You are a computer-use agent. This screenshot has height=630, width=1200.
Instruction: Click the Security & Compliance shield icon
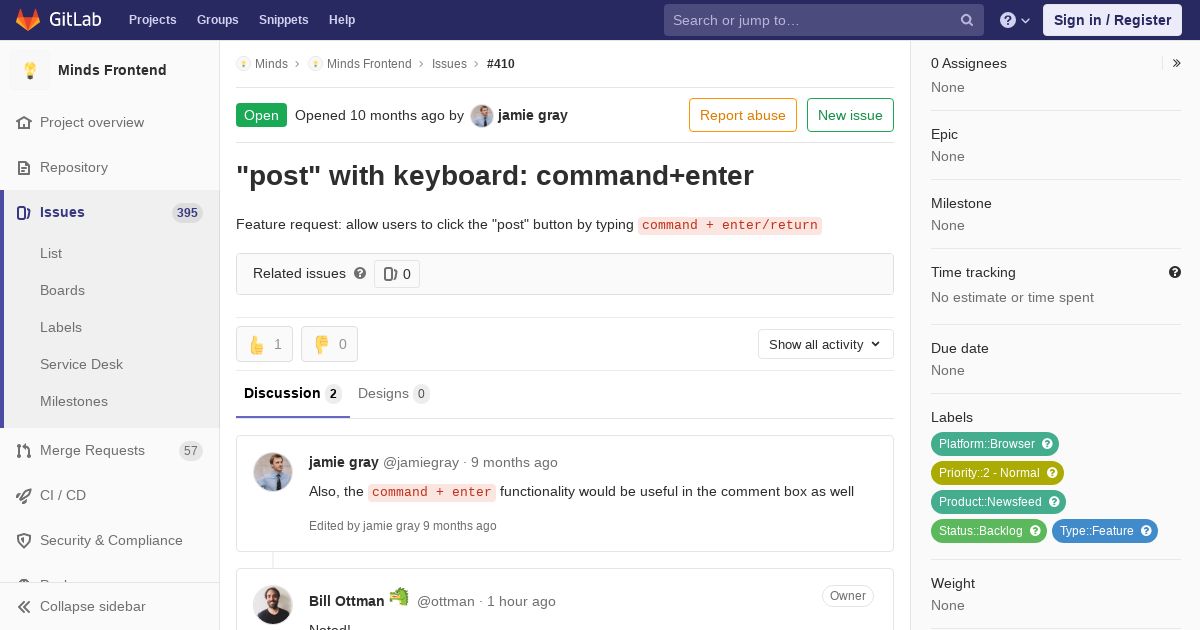24,540
